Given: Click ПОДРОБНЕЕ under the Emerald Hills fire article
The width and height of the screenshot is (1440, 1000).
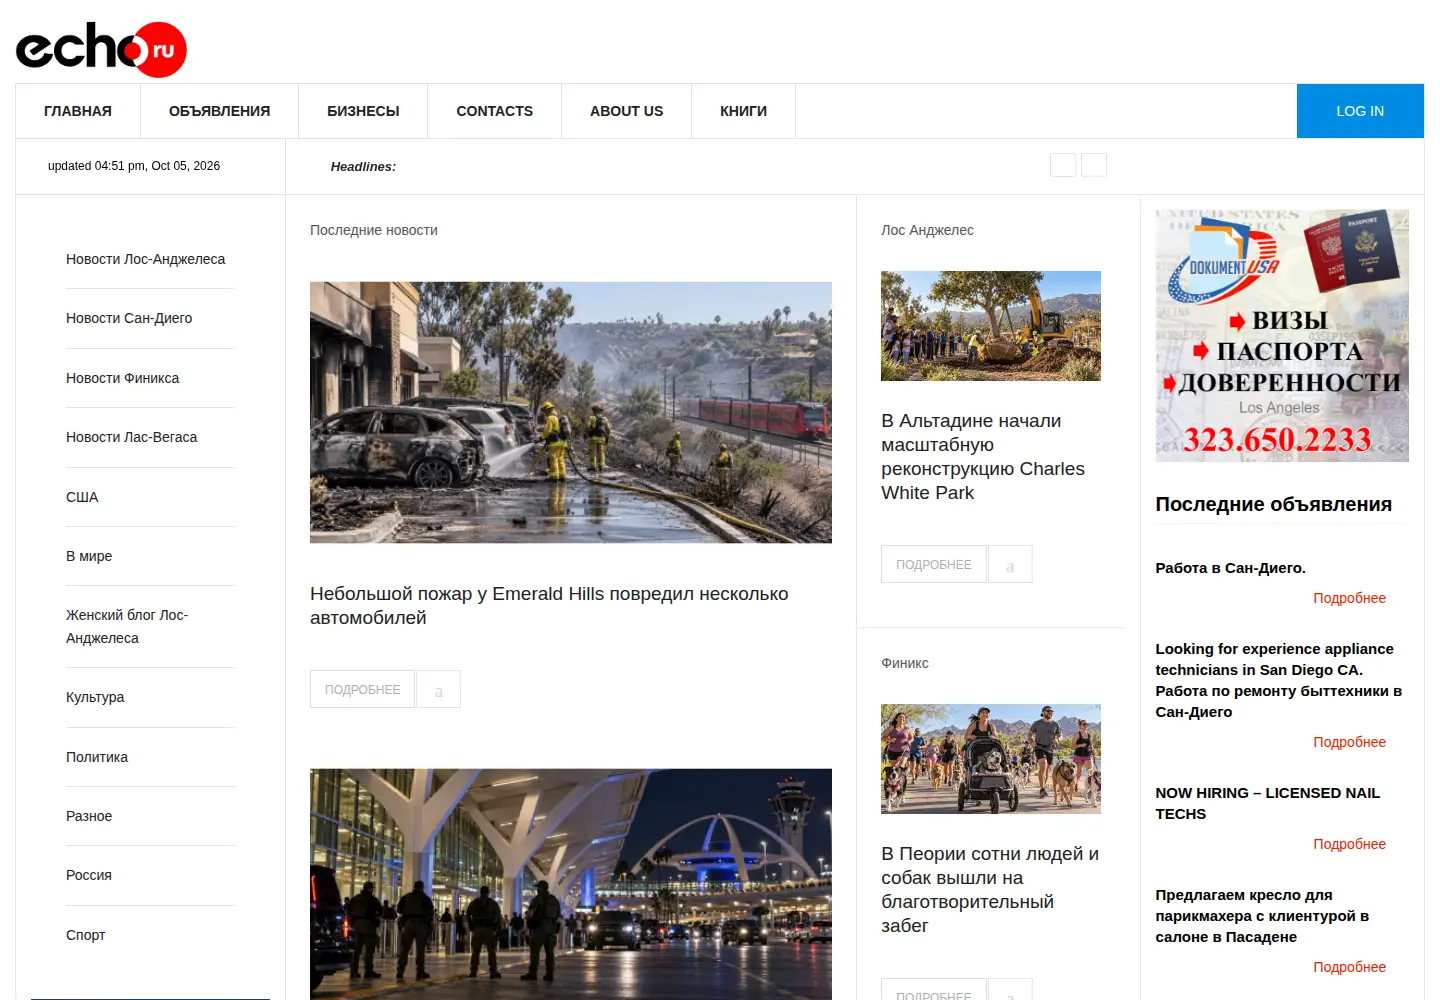Looking at the screenshot, I should pyautogui.click(x=362, y=689).
